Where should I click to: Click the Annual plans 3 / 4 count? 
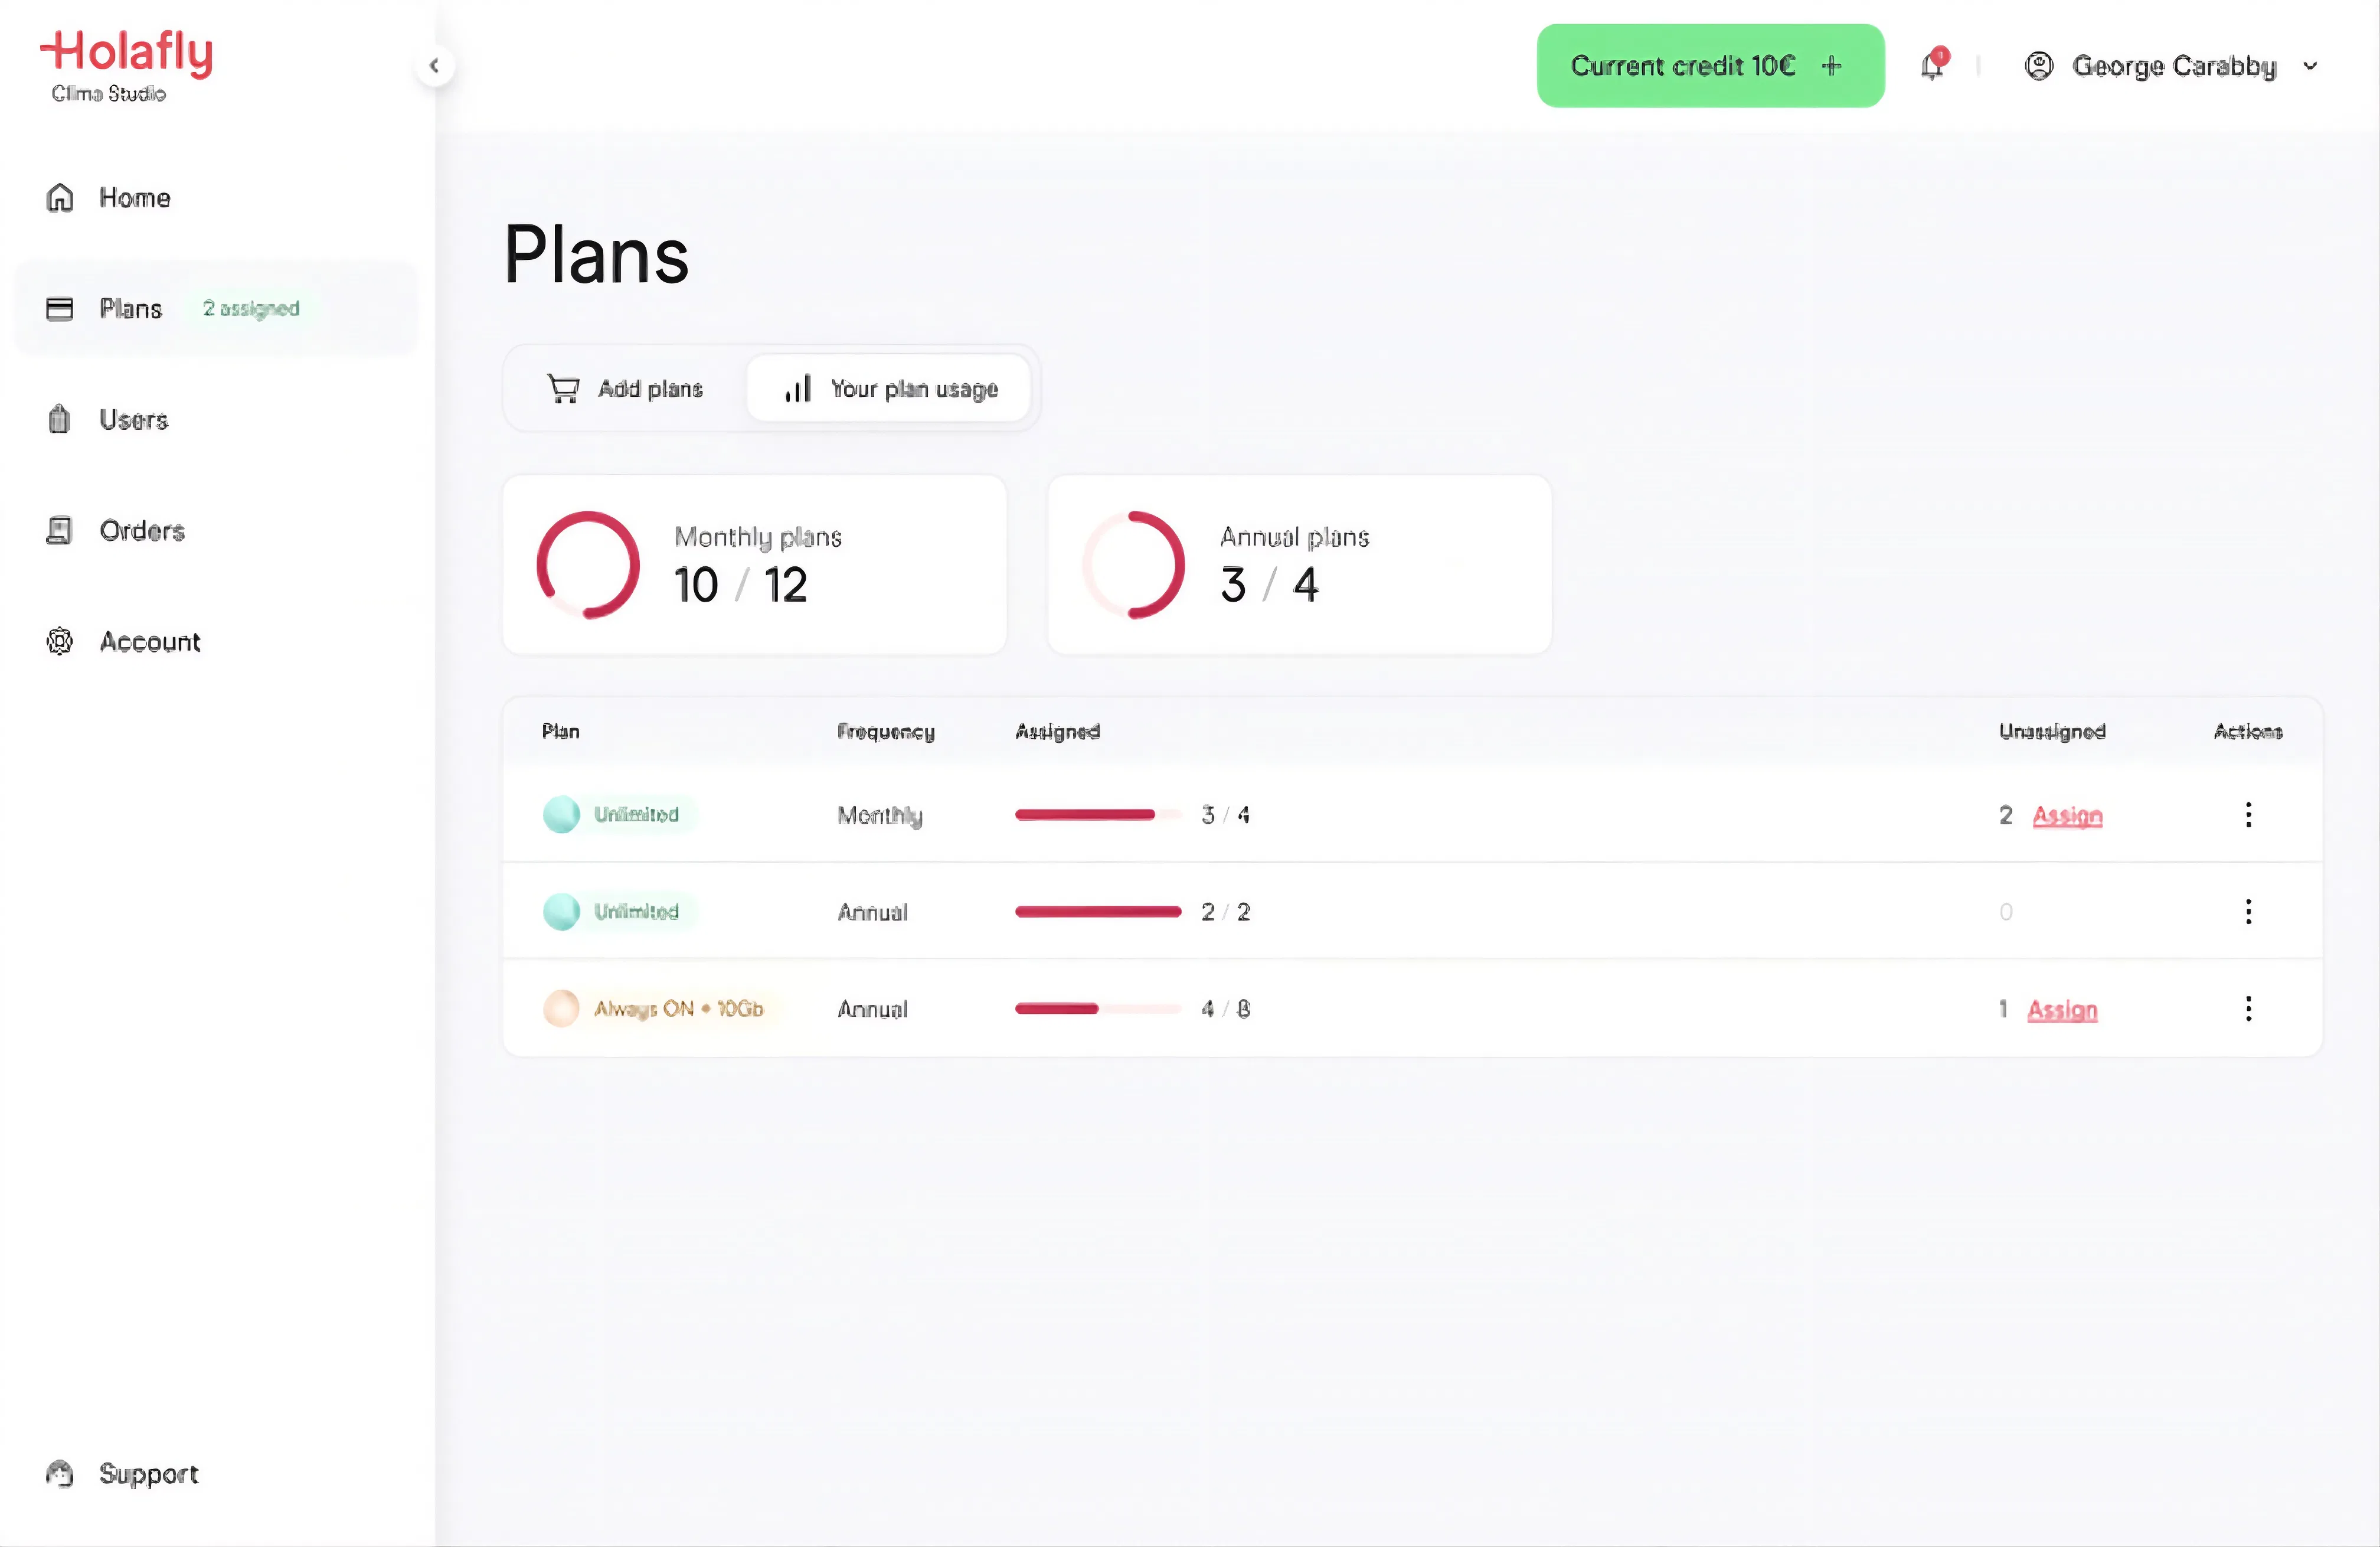point(1270,585)
